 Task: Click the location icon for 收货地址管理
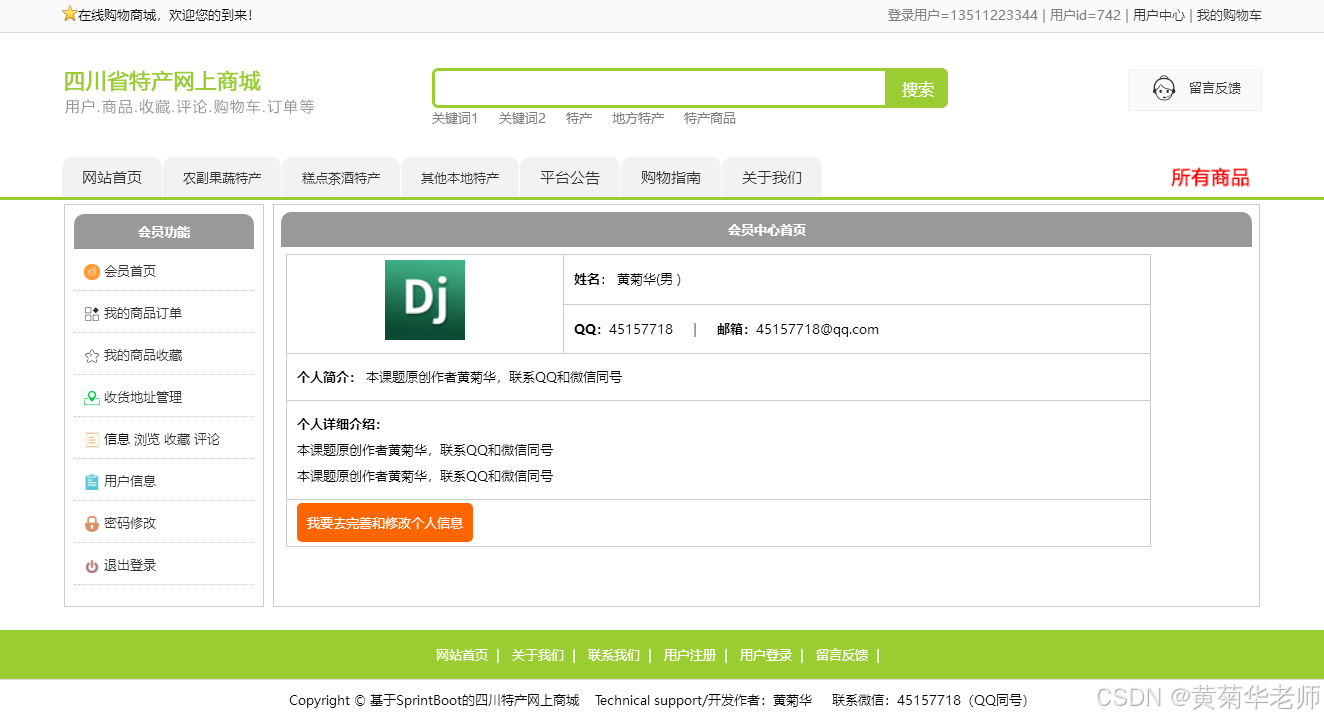pos(92,398)
